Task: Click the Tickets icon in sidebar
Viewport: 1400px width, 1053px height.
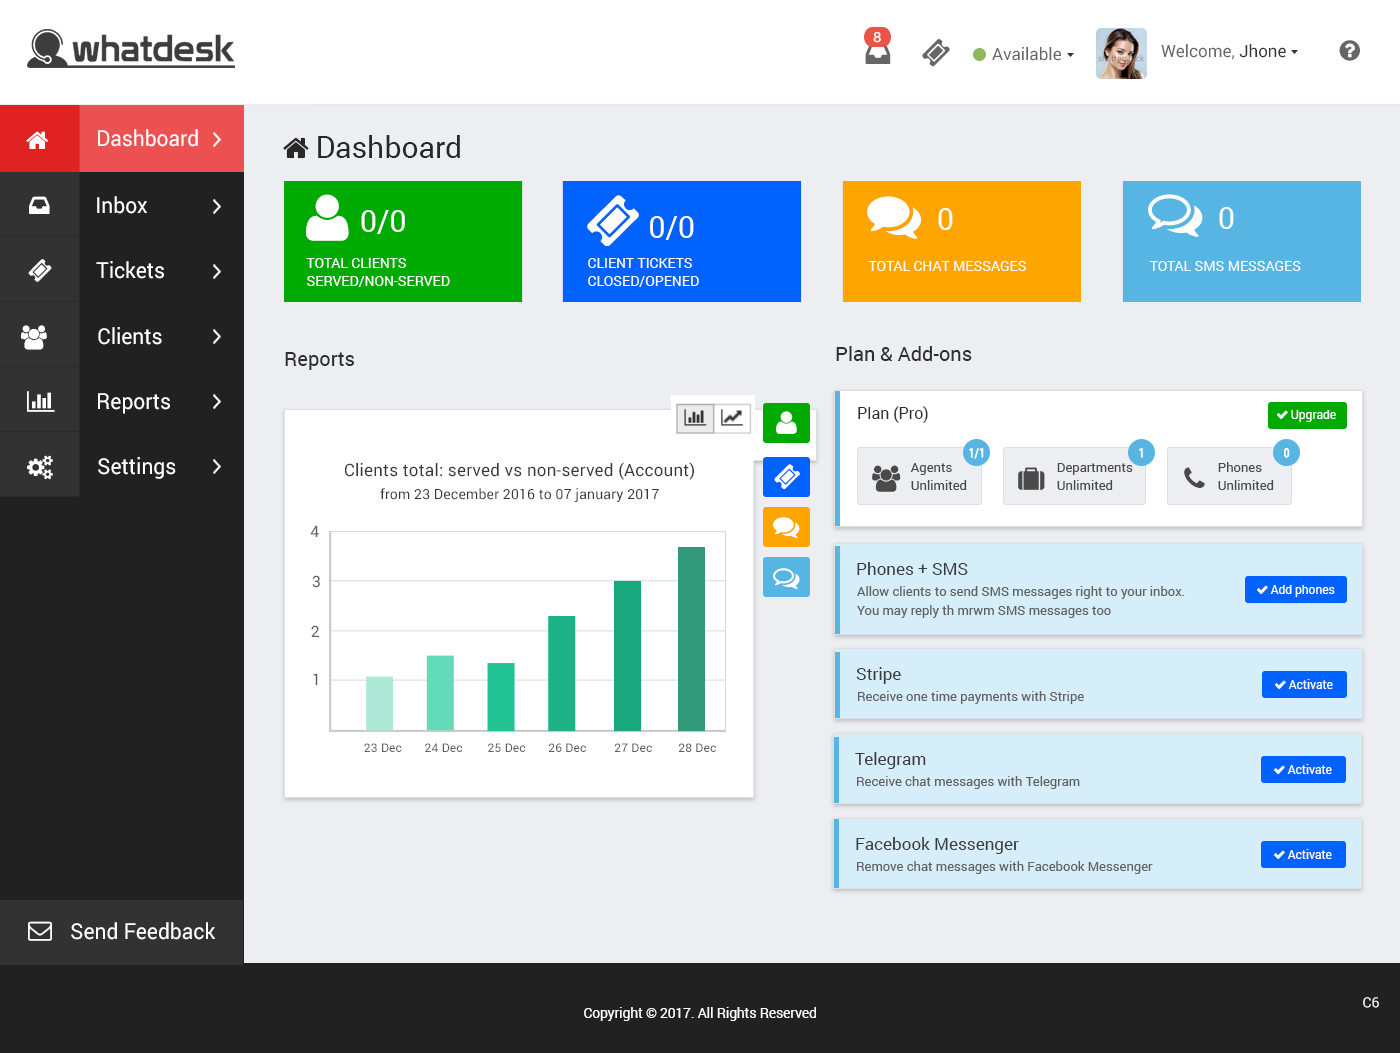Action: pos(40,270)
